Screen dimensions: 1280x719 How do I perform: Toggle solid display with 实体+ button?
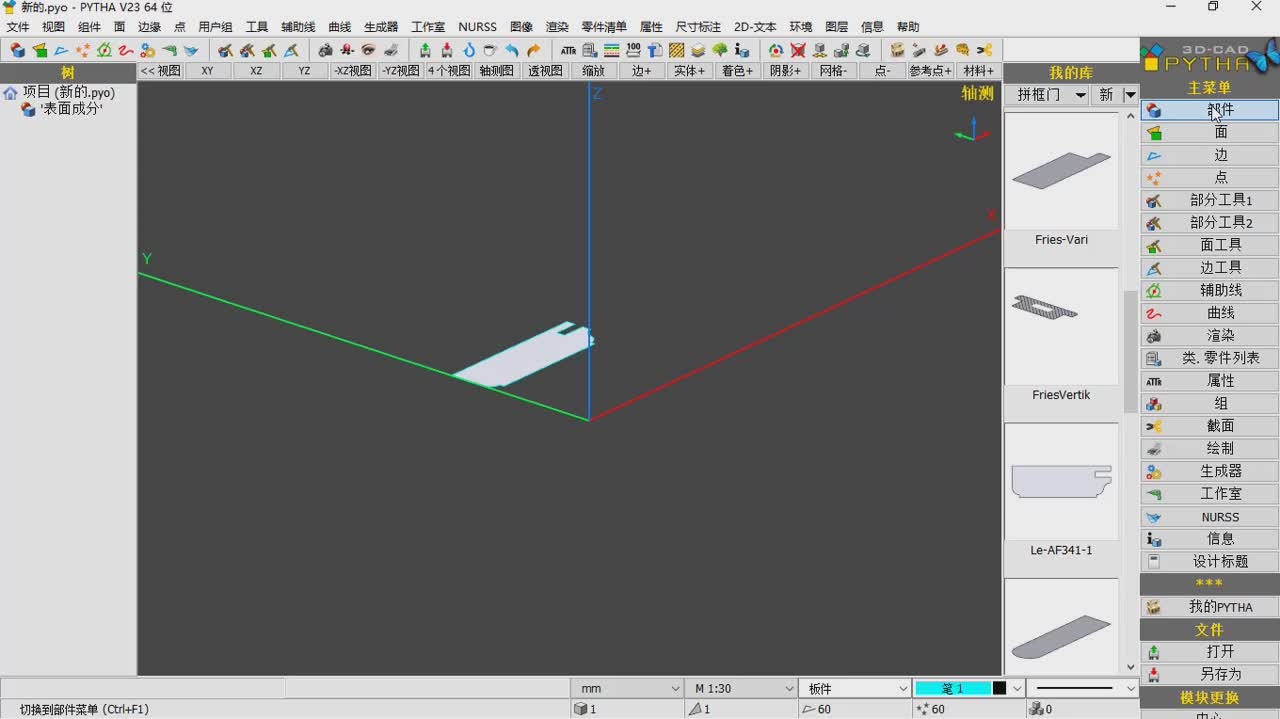click(689, 71)
